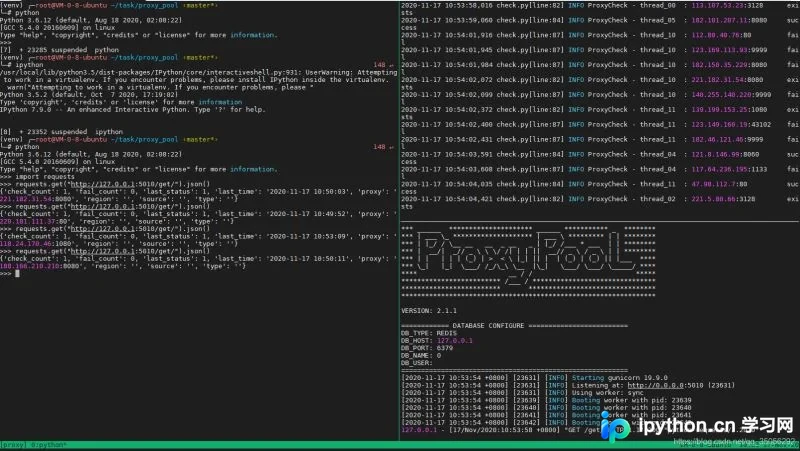Image resolution: width=800 pixels, height=451 pixels.
Task: Click the '10:53:58,016' log timestamp
Action: [470, 5]
